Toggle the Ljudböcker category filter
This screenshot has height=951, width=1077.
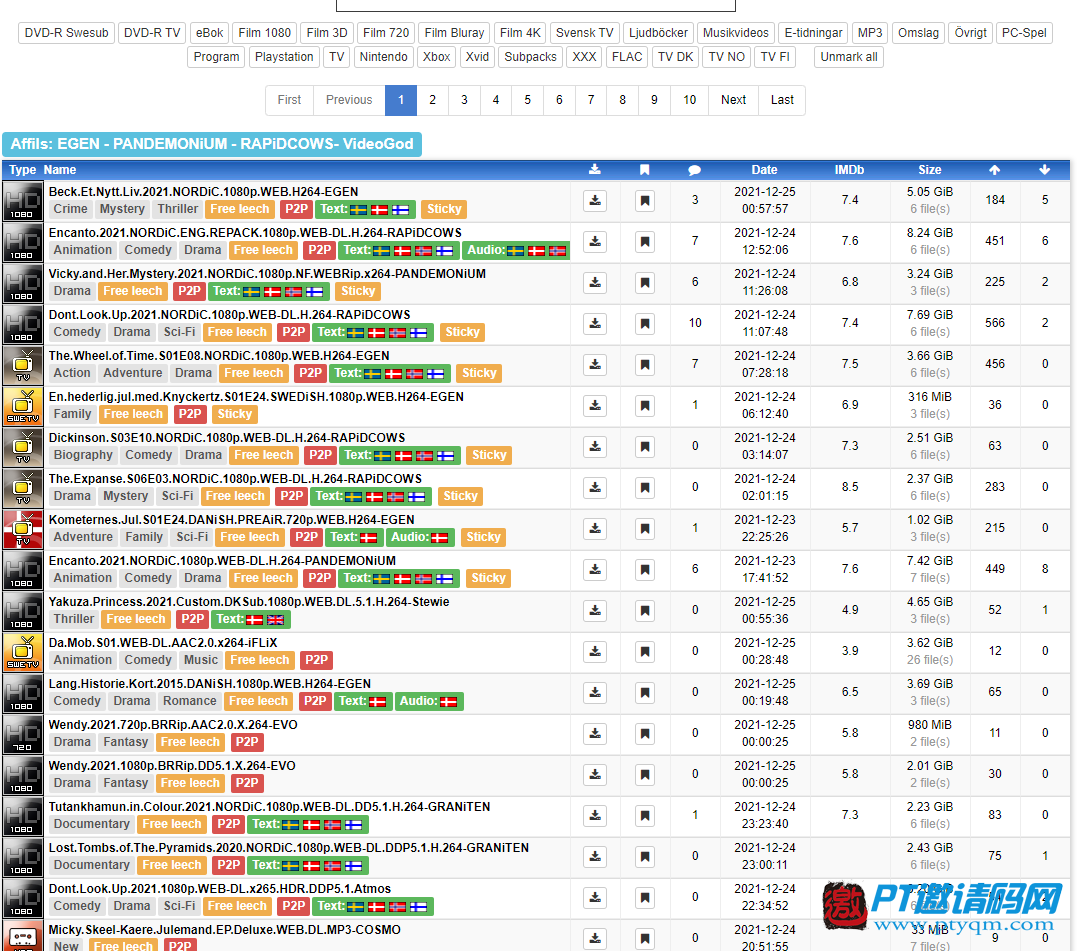(x=658, y=33)
